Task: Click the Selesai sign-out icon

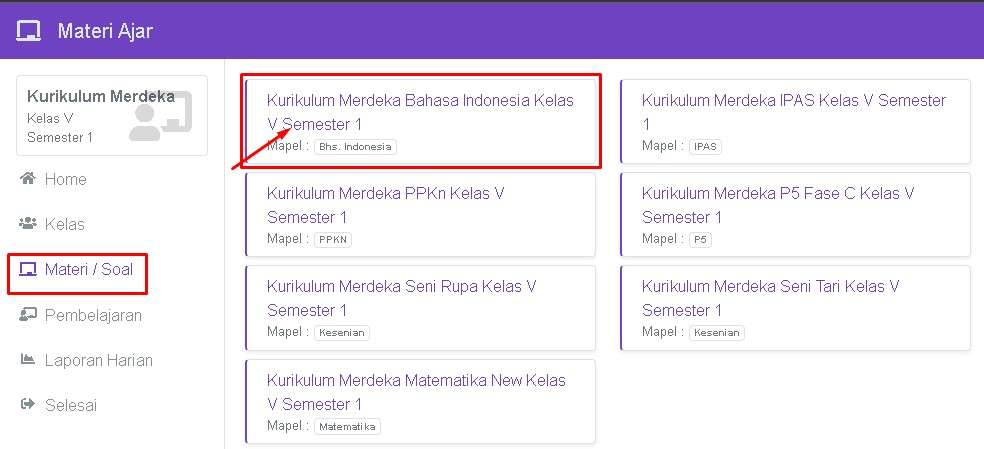Action: (x=28, y=405)
